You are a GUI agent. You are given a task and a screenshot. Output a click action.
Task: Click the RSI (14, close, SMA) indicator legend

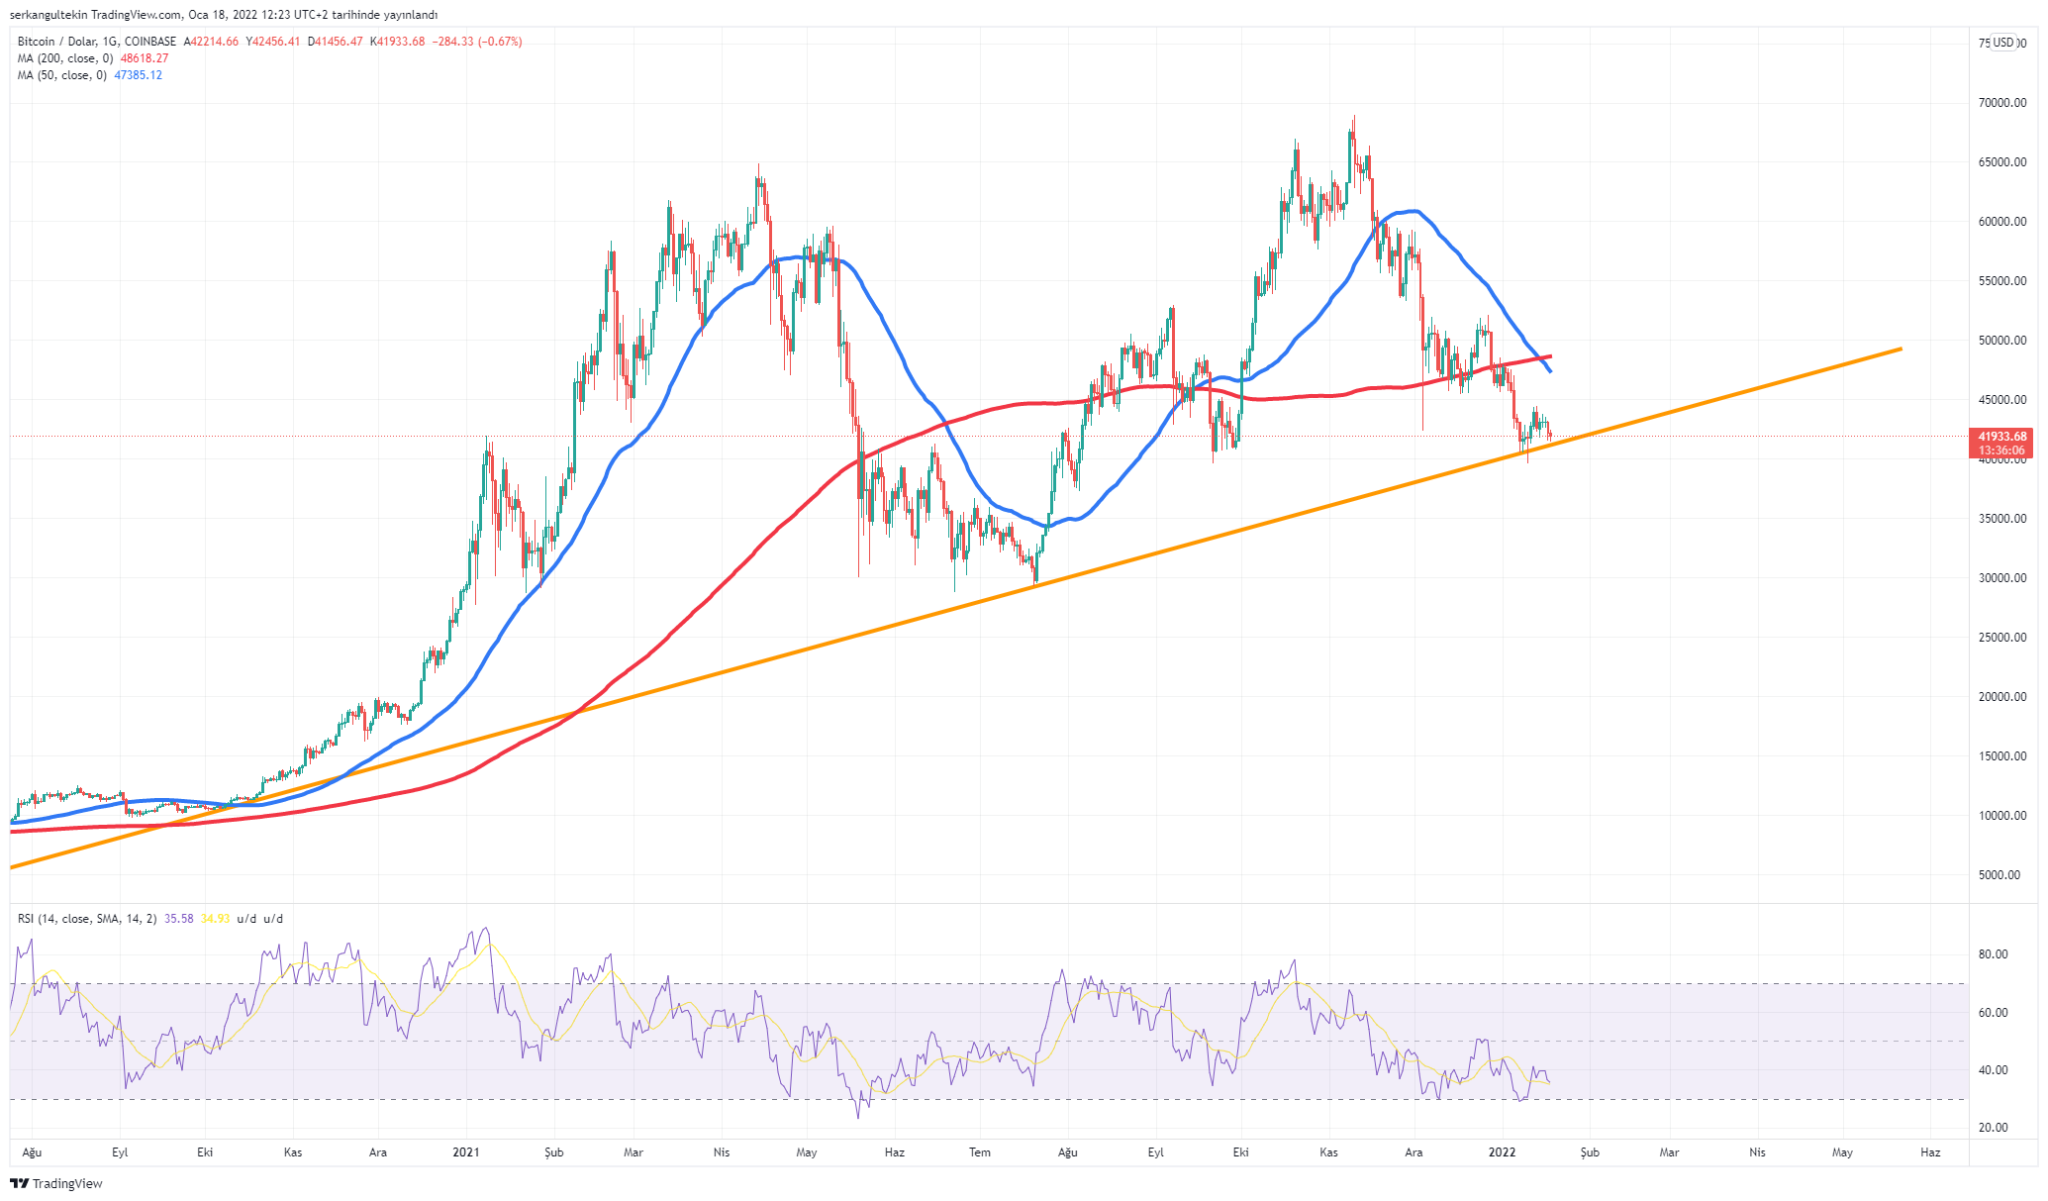(86, 918)
